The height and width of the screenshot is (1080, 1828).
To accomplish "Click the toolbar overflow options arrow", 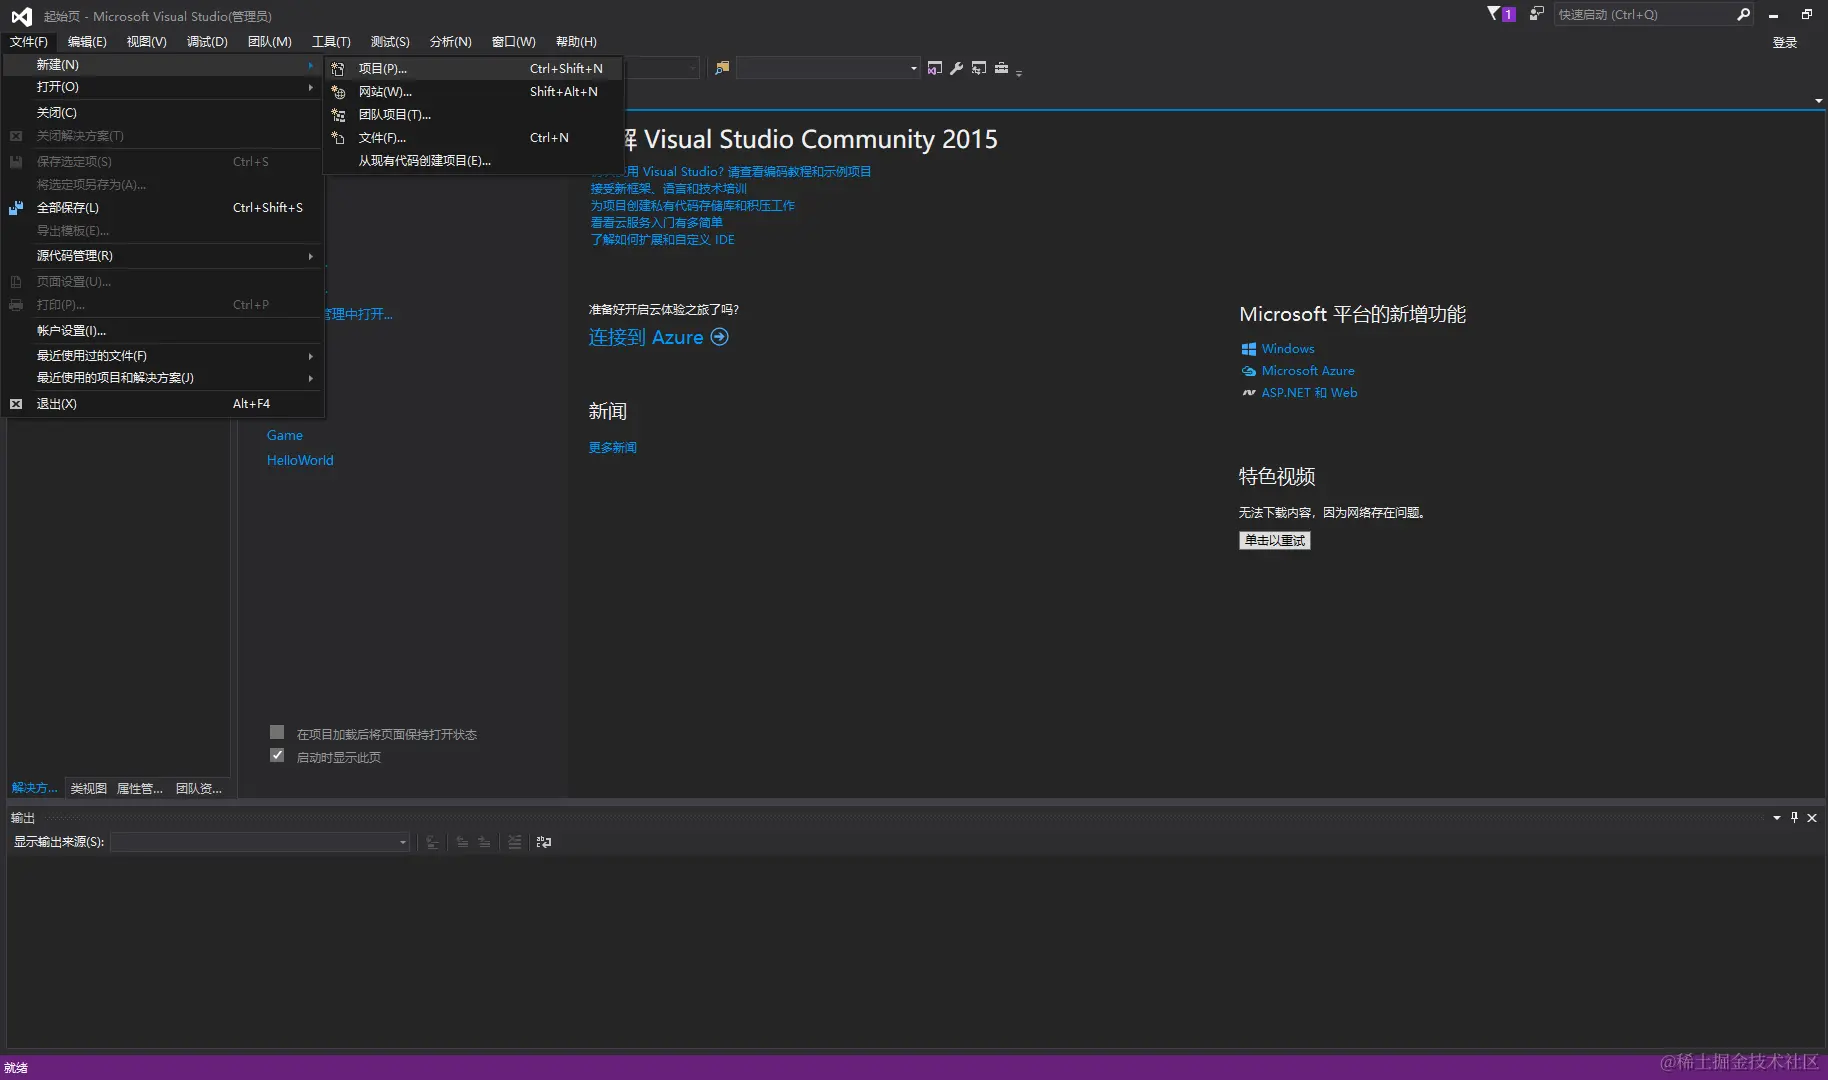I will (x=1019, y=72).
